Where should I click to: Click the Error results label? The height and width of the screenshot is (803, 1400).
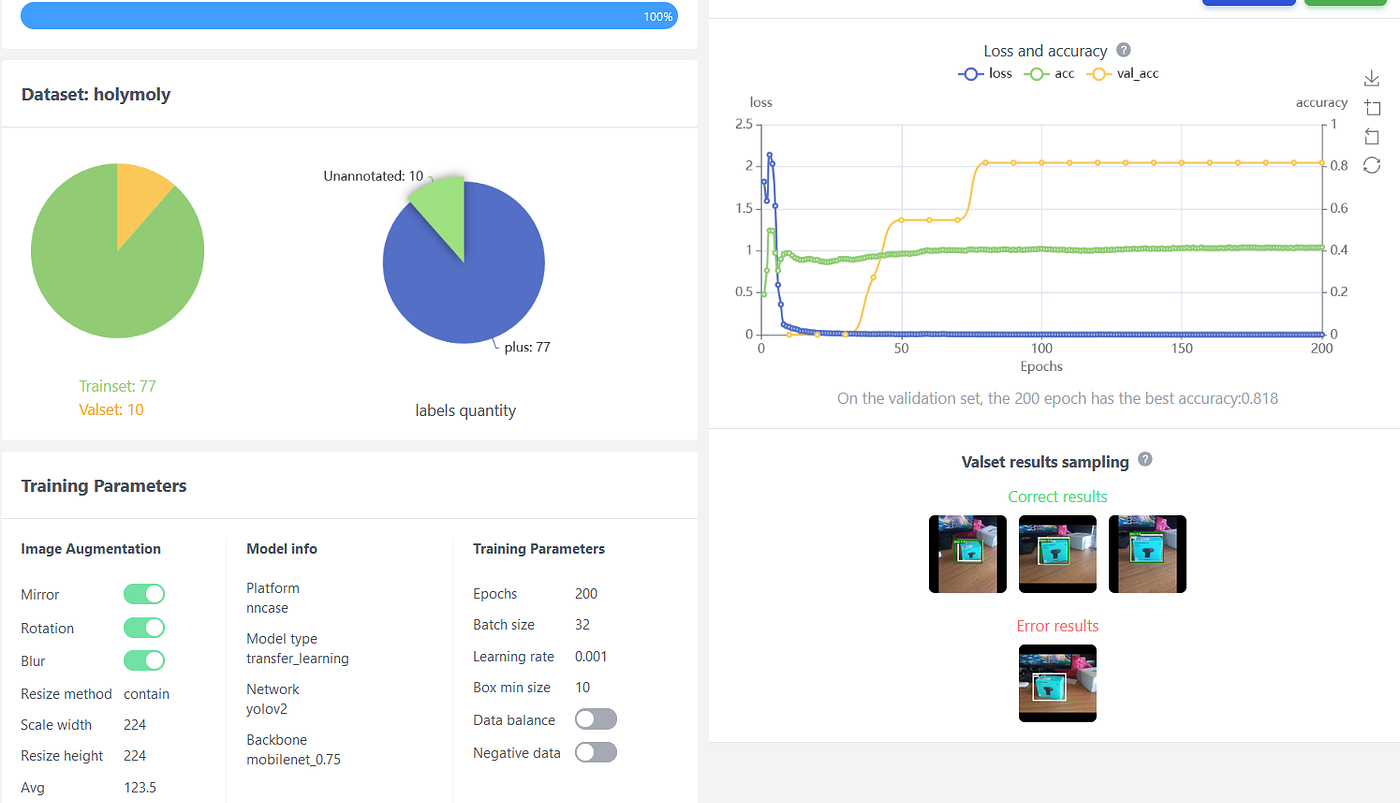(1057, 626)
